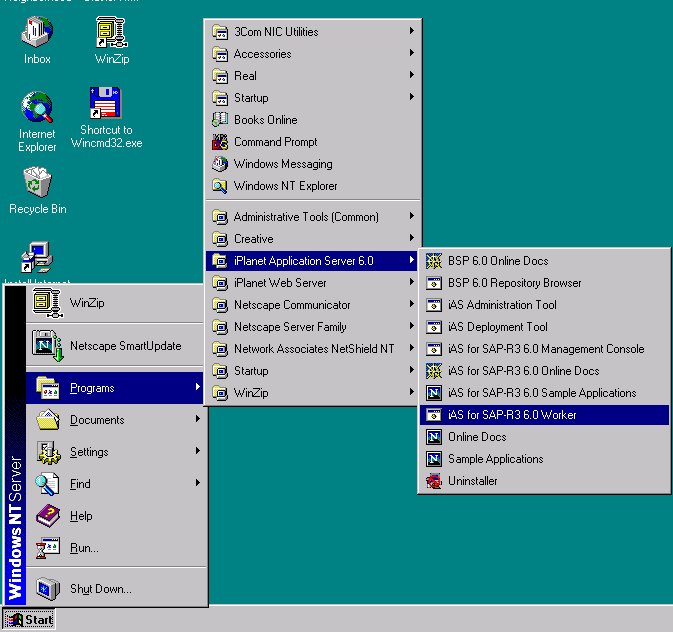Click the Windows NT Explorer magnifier icon
Screen dimensions: 673x632
[x=220, y=186]
